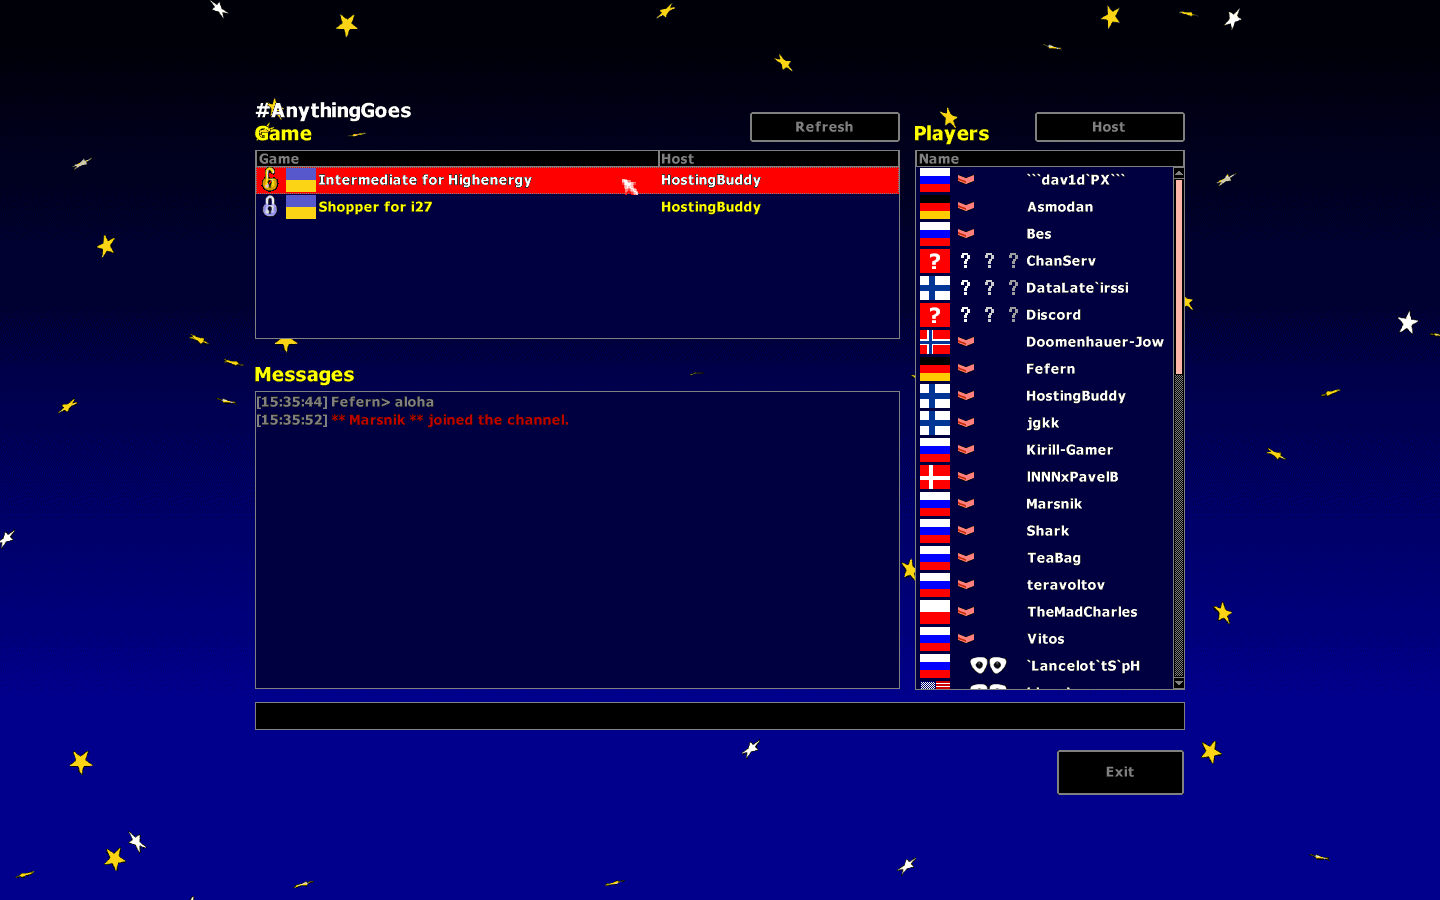Click host HostingBuddy in the Intermediate for Highenergy row

(x=711, y=180)
